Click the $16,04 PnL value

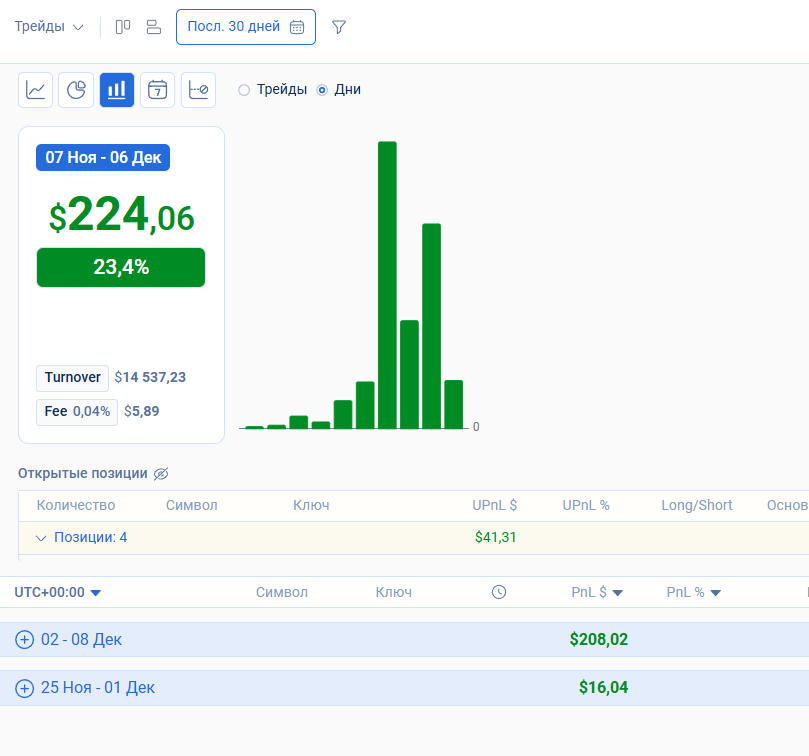[x=603, y=687]
